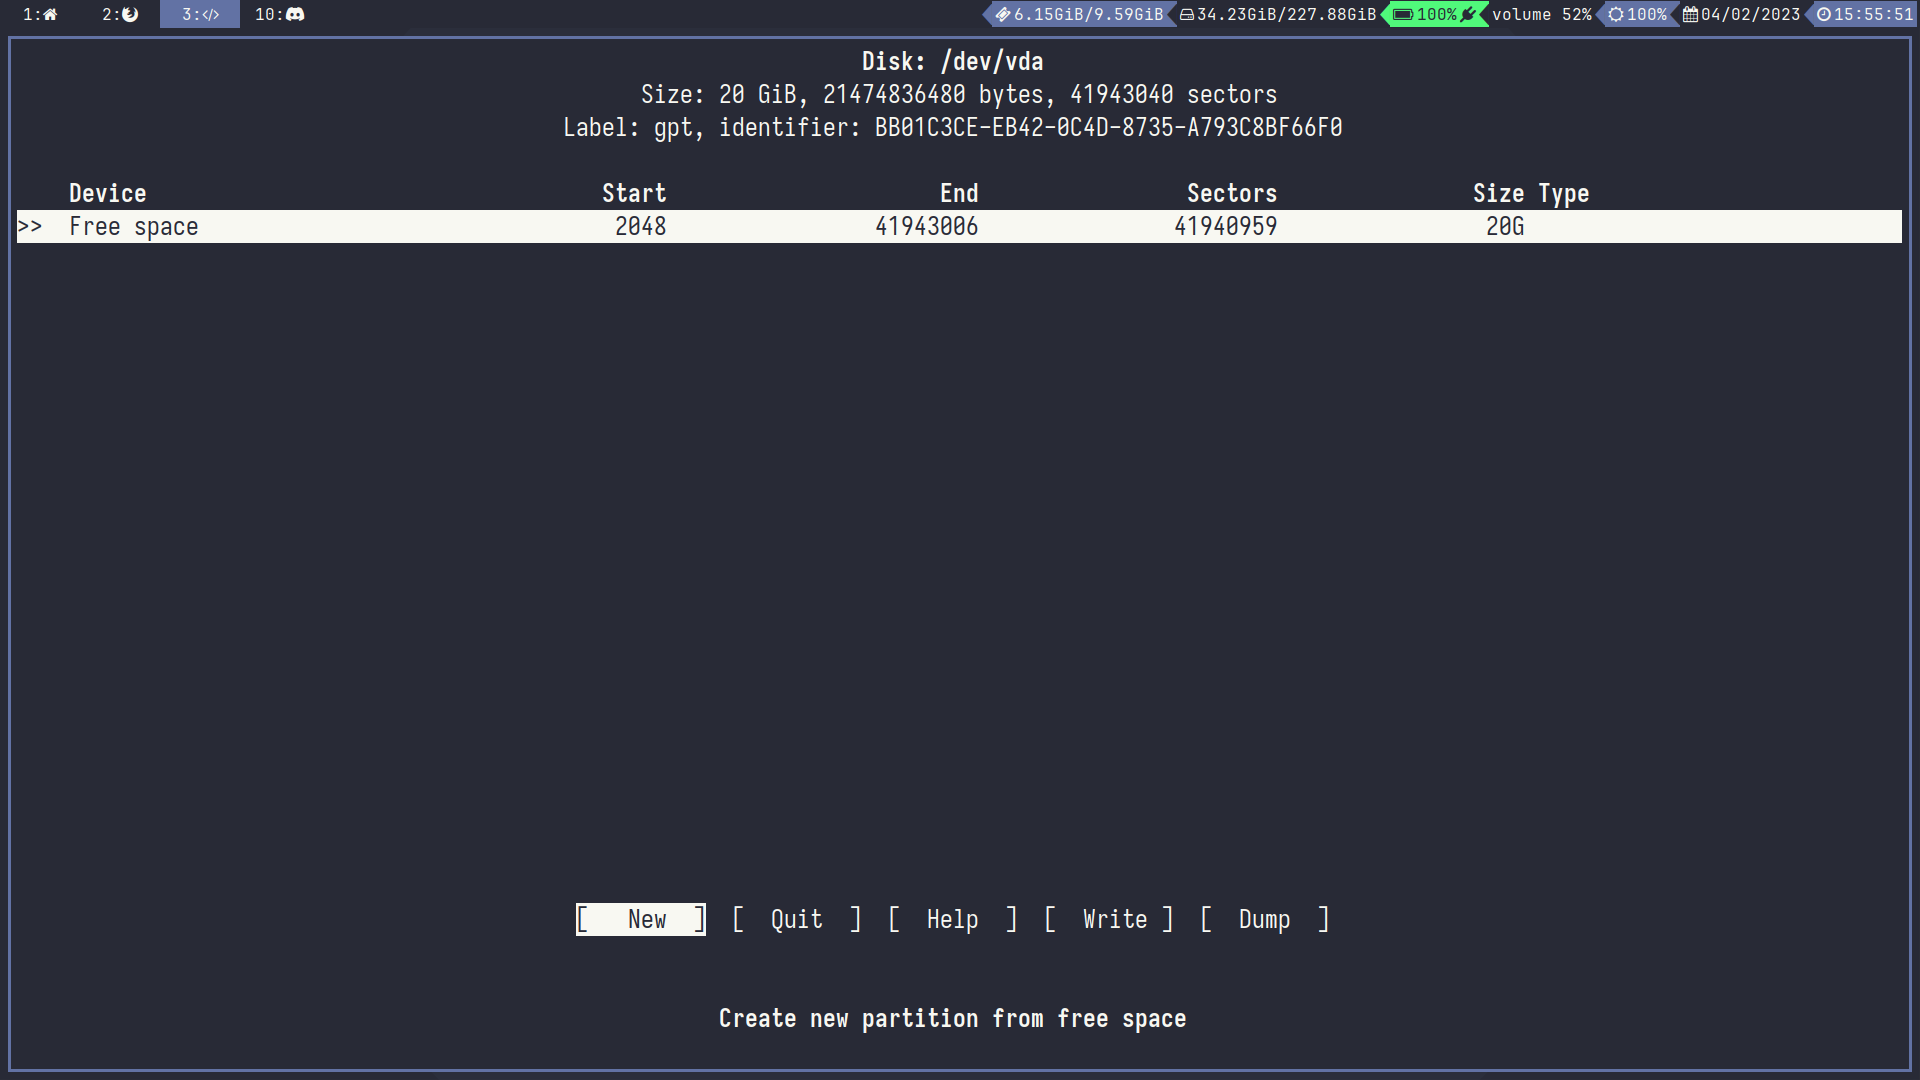Select the Quit menu option
Screen dimensions: 1920x1080
pyautogui.click(x=796, y=919)
